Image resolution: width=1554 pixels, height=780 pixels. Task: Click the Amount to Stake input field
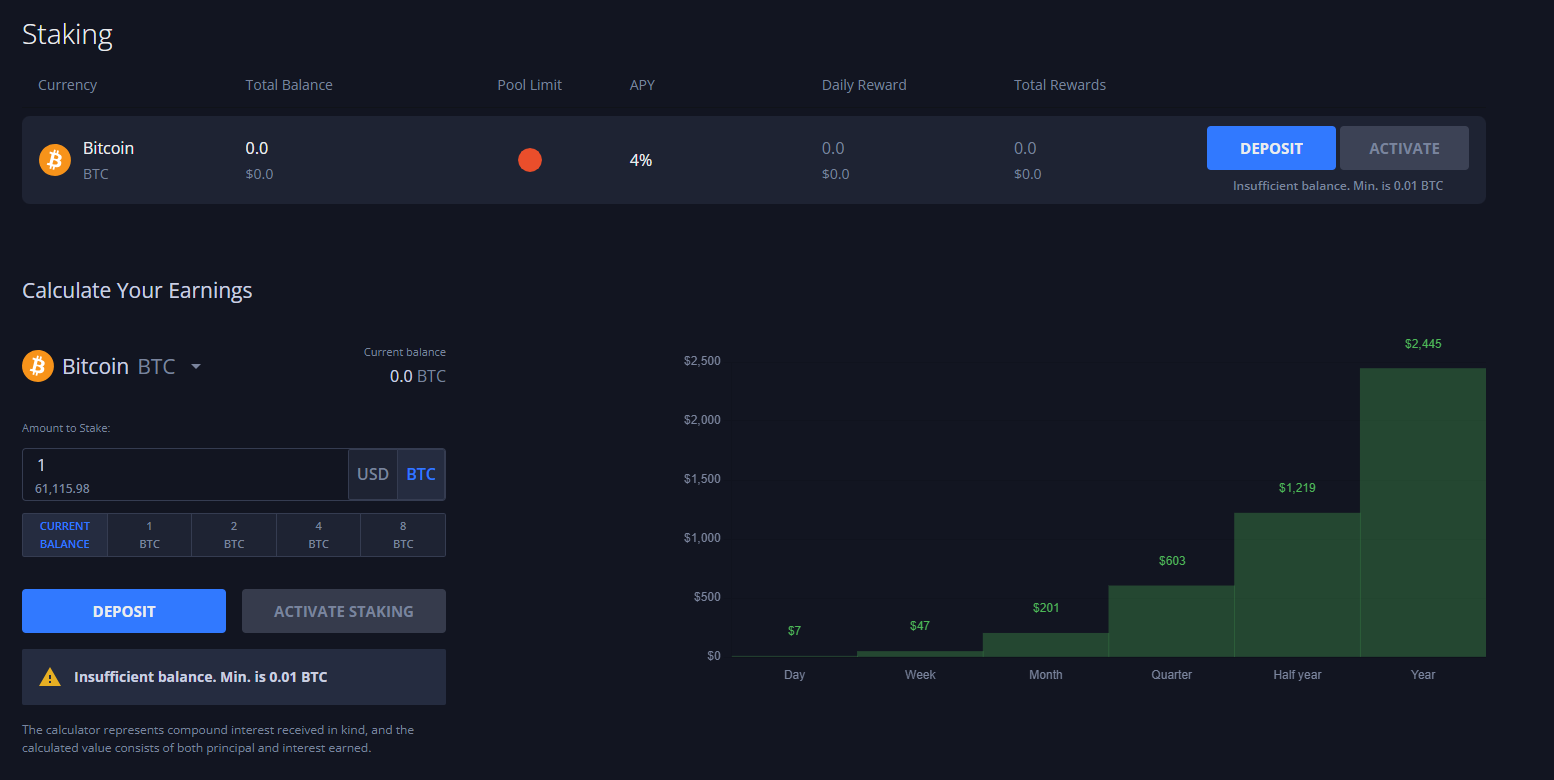(185, 466)
